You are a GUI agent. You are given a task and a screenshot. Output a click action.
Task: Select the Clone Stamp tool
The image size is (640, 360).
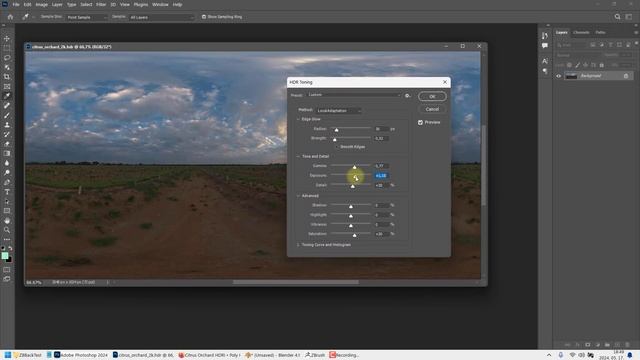pyautogui.click(x=7, y=125)
